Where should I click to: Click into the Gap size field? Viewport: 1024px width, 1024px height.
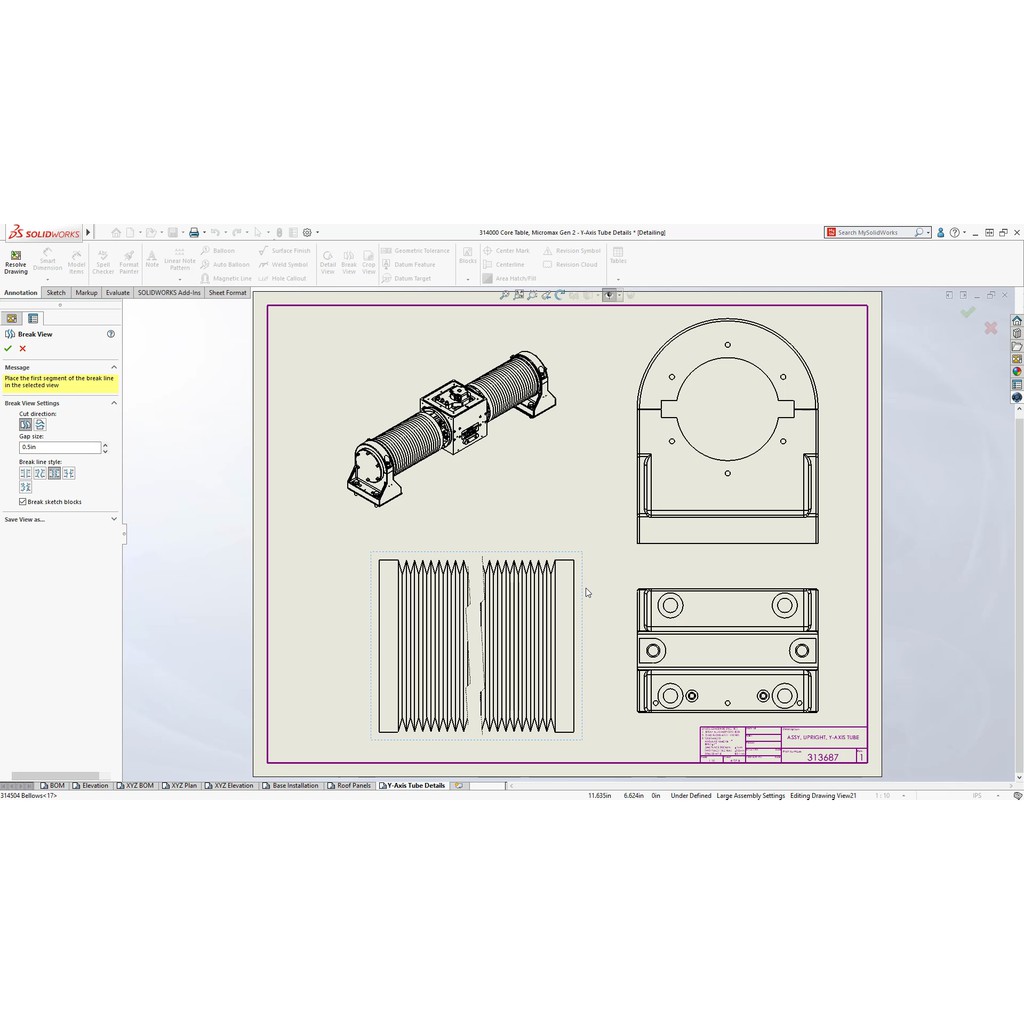pyautogui.click(x=60, y=447)
